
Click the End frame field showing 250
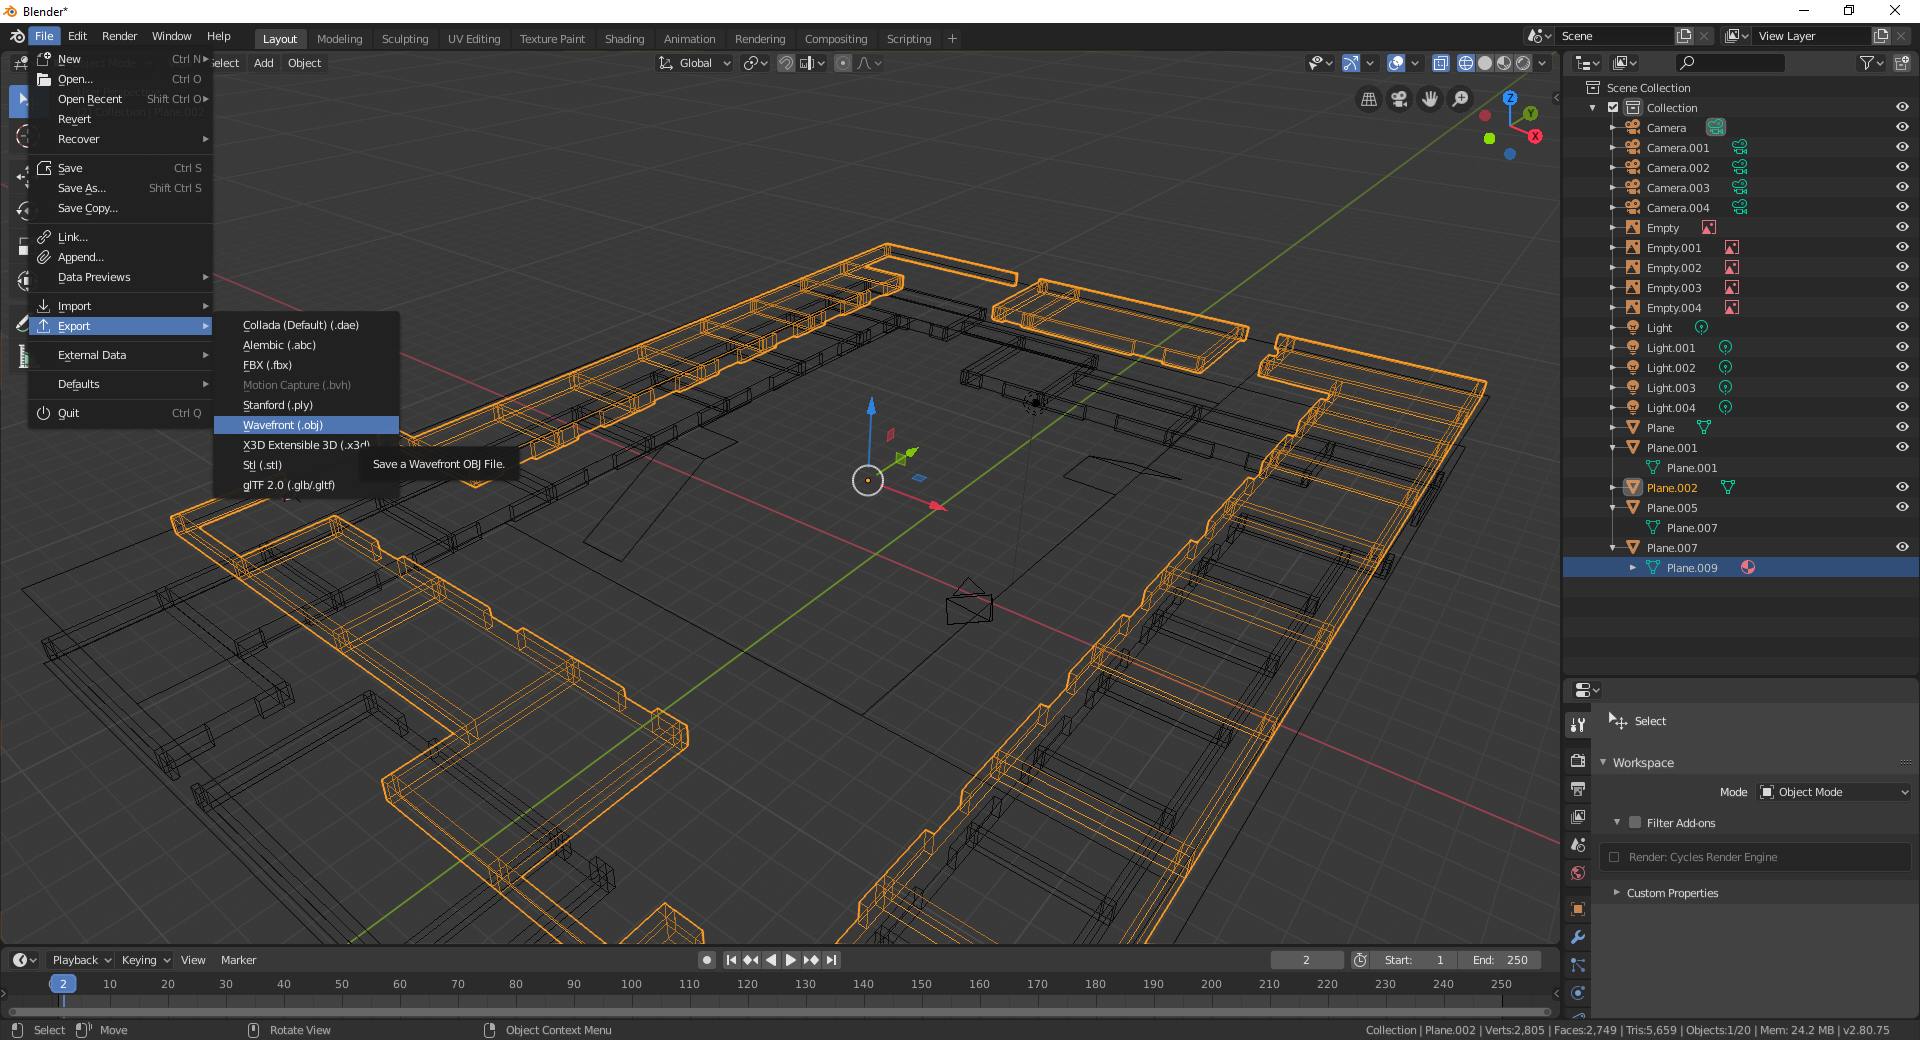point(1500,960)
